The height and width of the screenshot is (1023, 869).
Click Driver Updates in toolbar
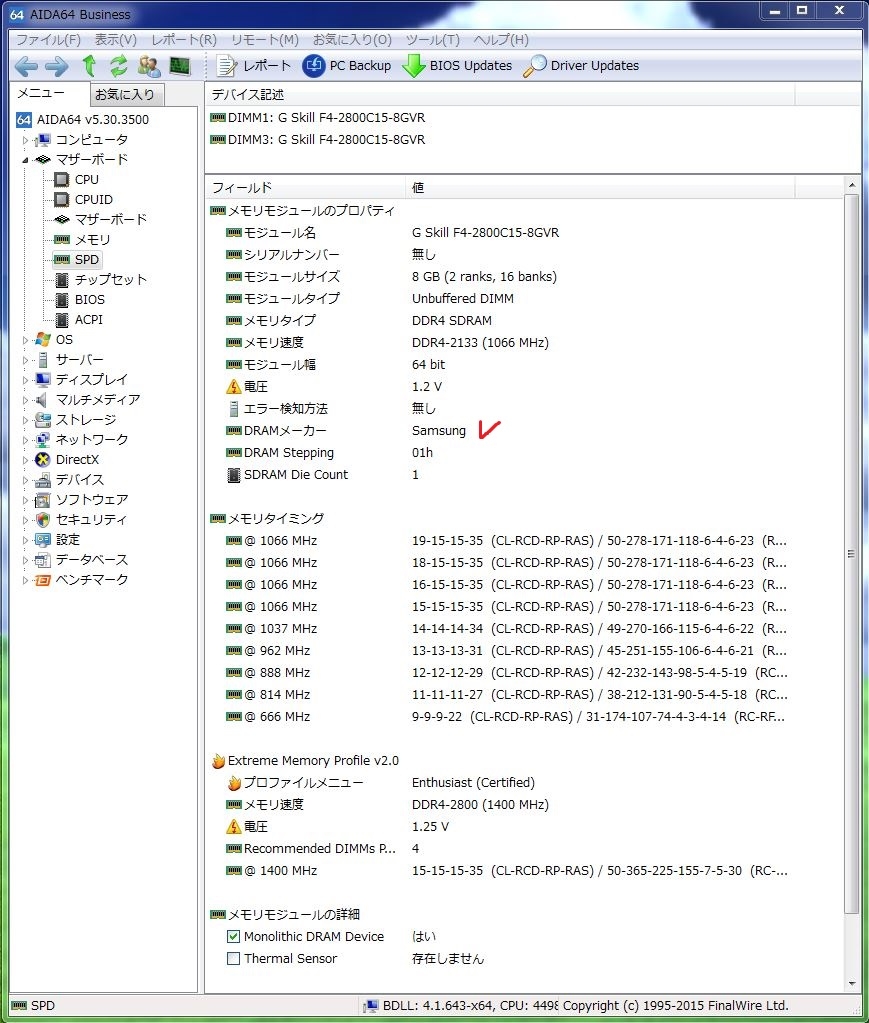tap(581, 65)
